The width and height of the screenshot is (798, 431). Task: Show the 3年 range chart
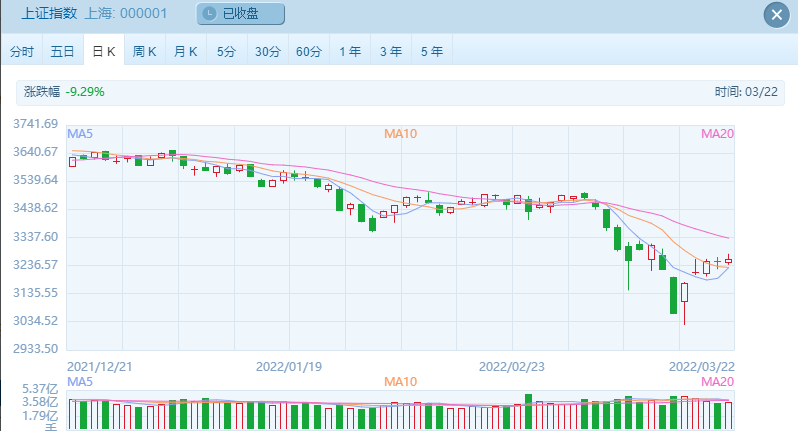391,51
